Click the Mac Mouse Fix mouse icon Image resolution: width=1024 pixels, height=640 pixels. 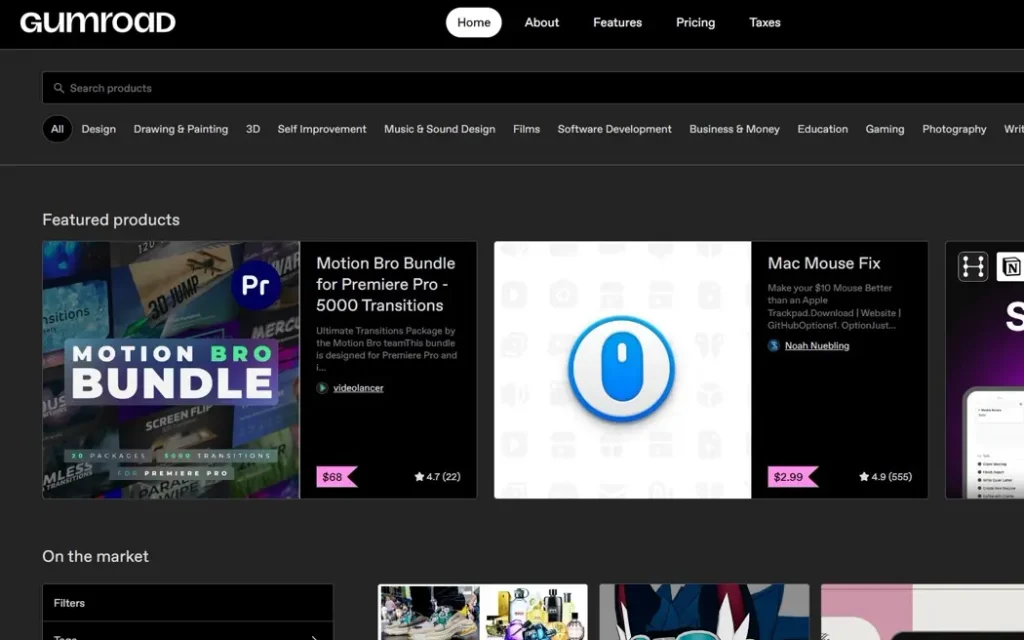(621, 369)
